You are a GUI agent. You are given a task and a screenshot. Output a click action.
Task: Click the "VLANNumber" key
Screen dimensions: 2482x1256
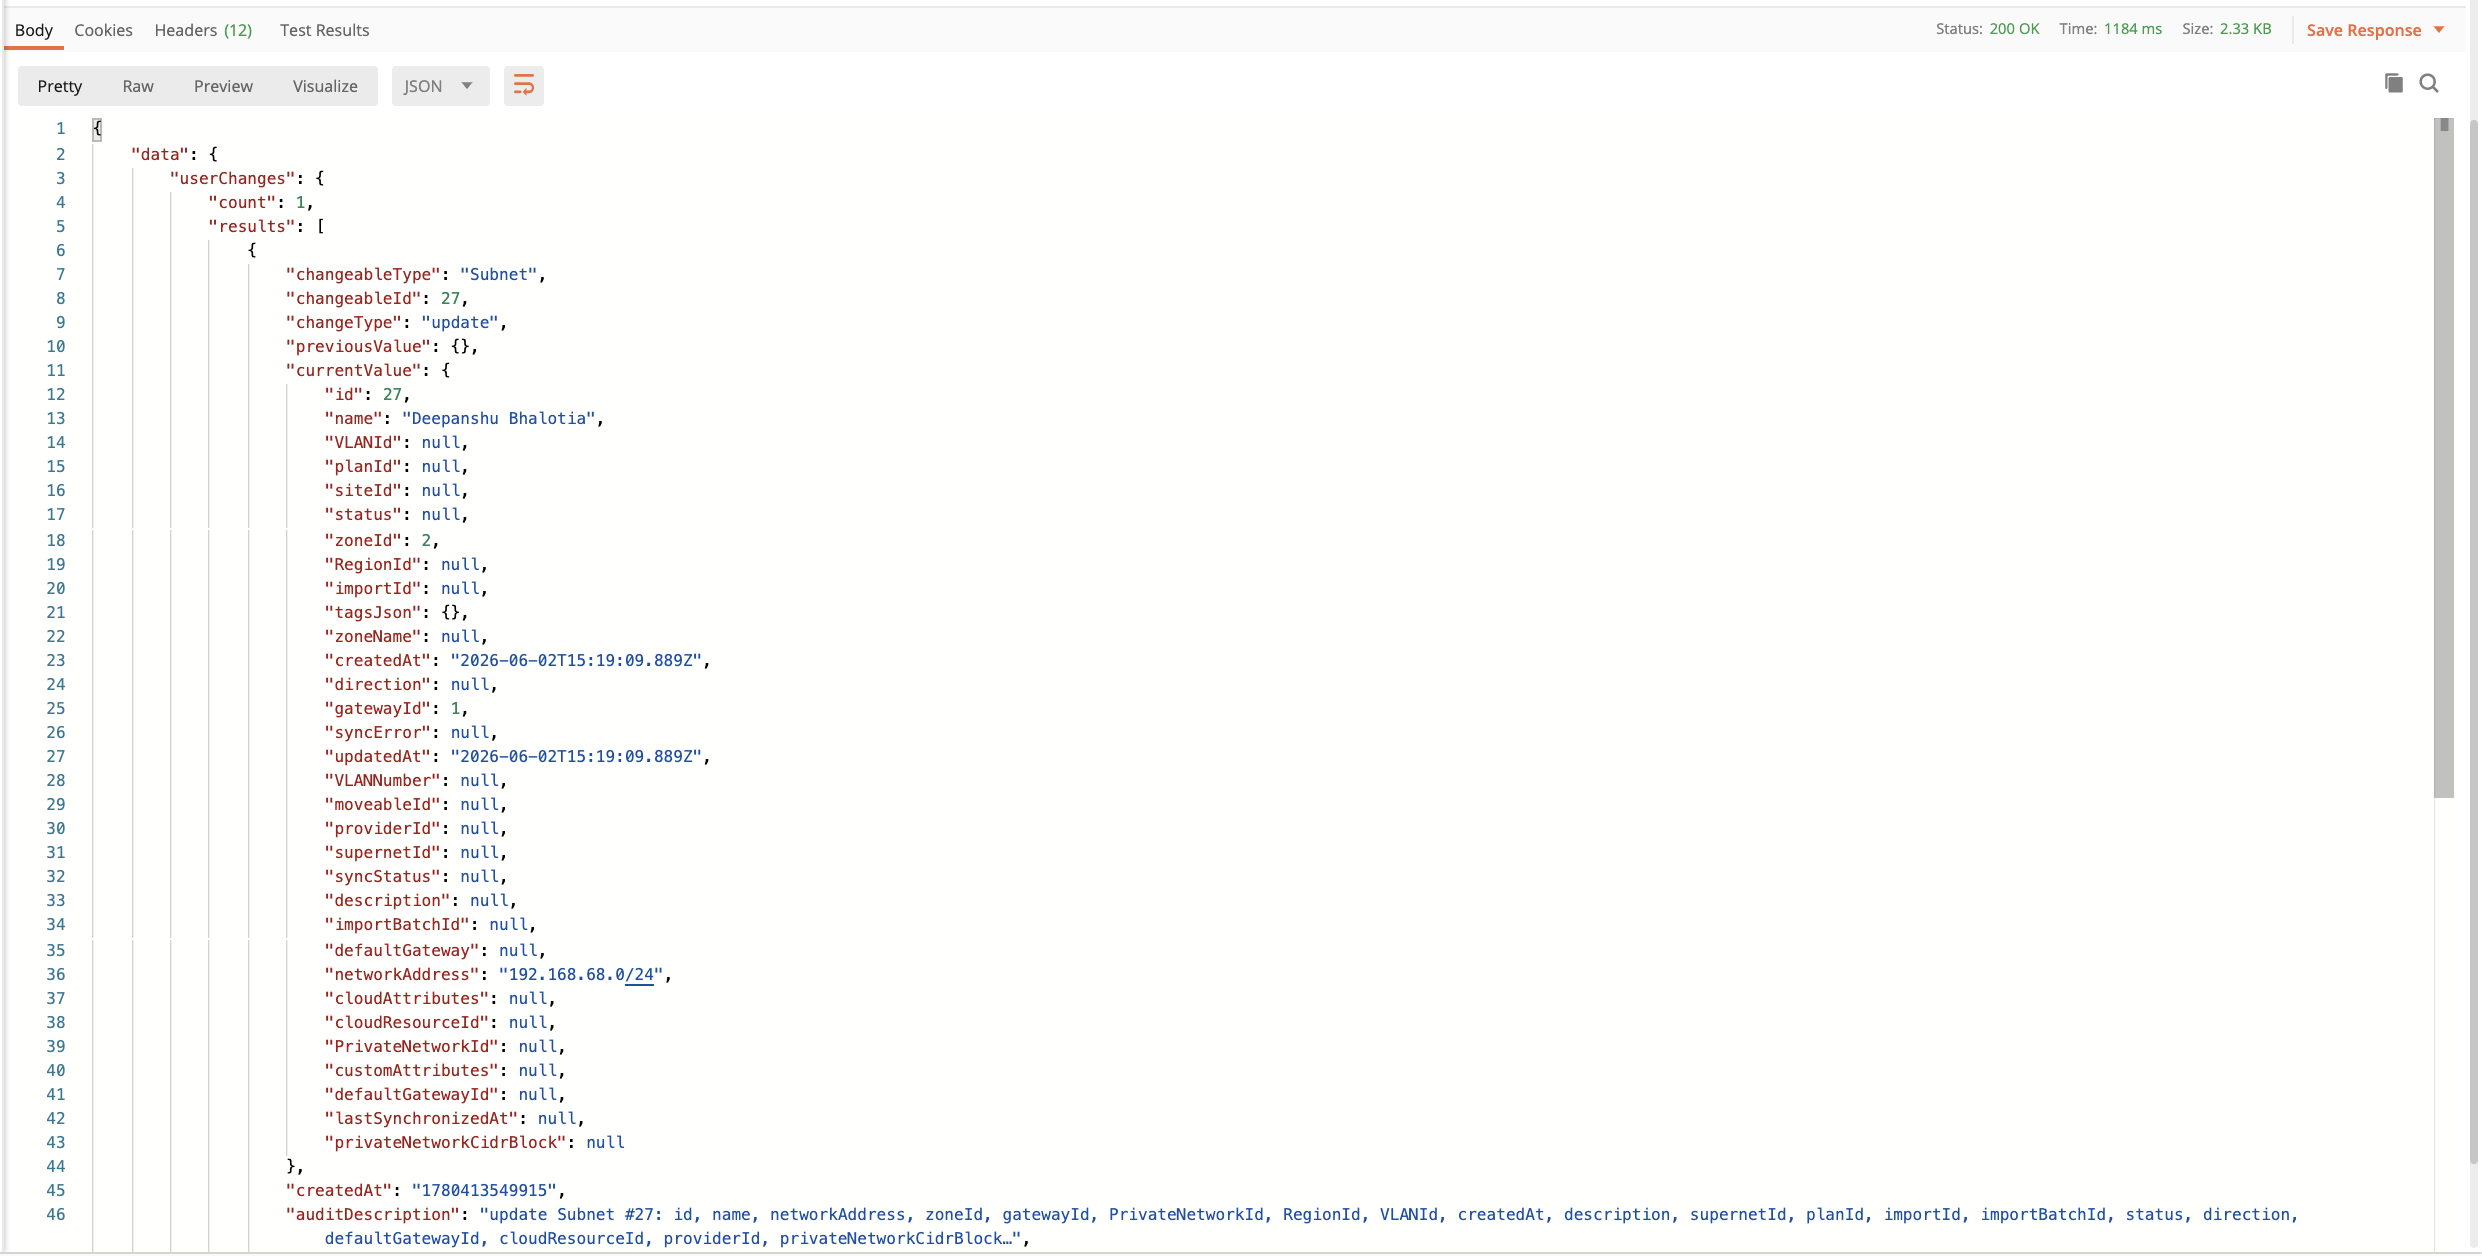(x=383, y=780)
